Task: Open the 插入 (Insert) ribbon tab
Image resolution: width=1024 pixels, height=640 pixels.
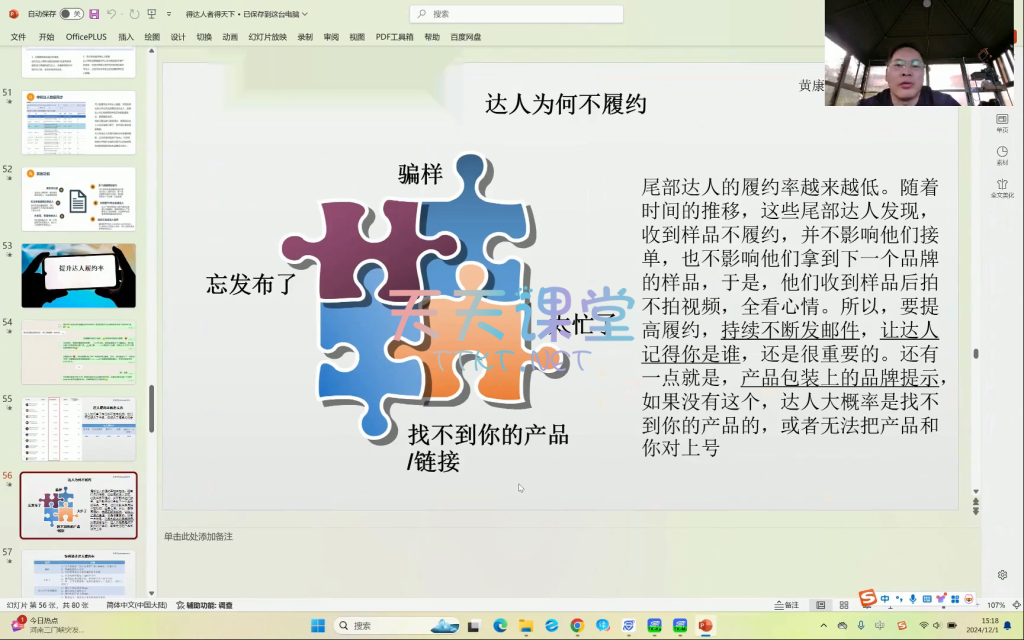Action: (126, 37)
